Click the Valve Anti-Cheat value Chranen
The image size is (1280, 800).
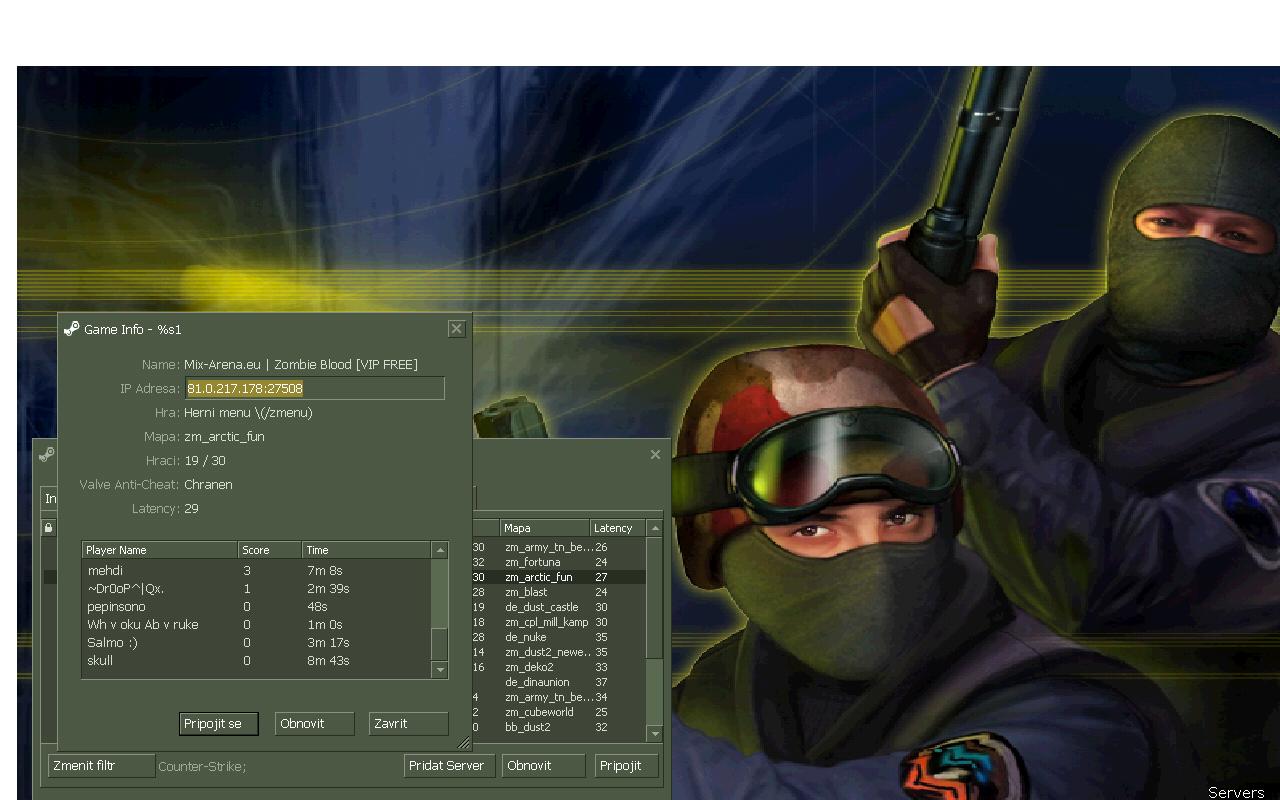click(208, 484)
